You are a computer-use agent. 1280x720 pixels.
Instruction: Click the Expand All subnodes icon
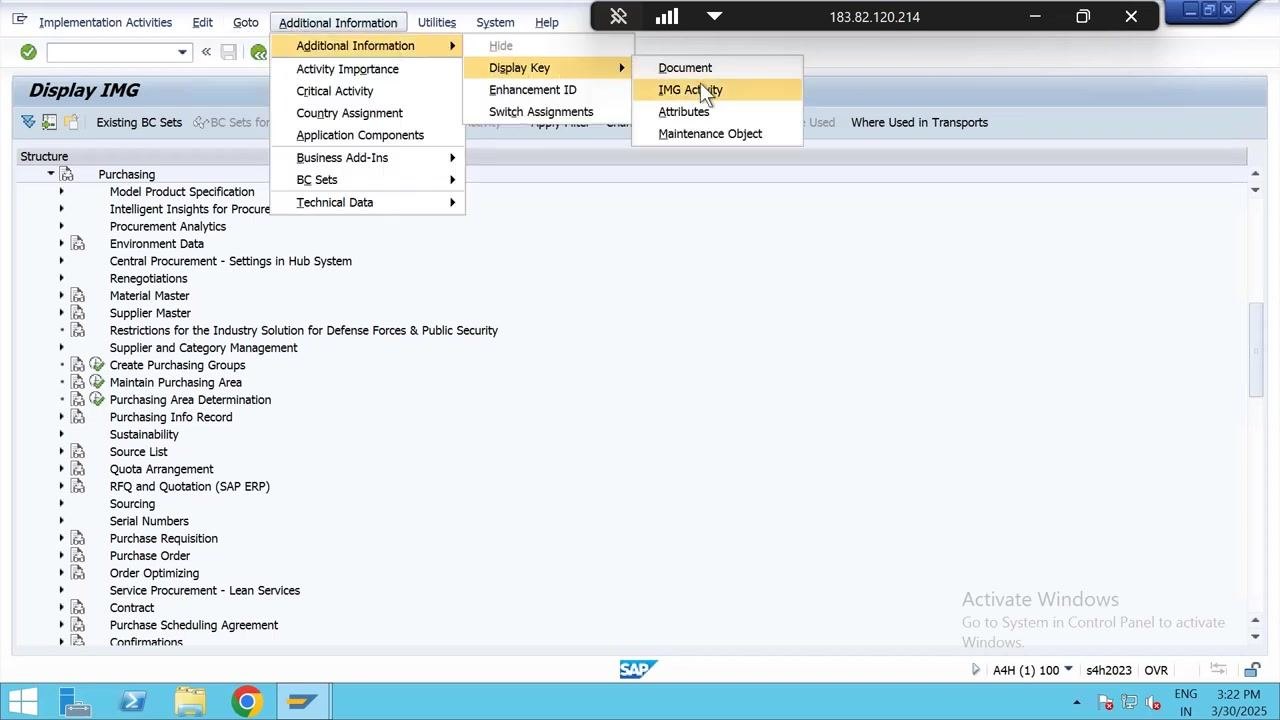(x=28, y=122)
